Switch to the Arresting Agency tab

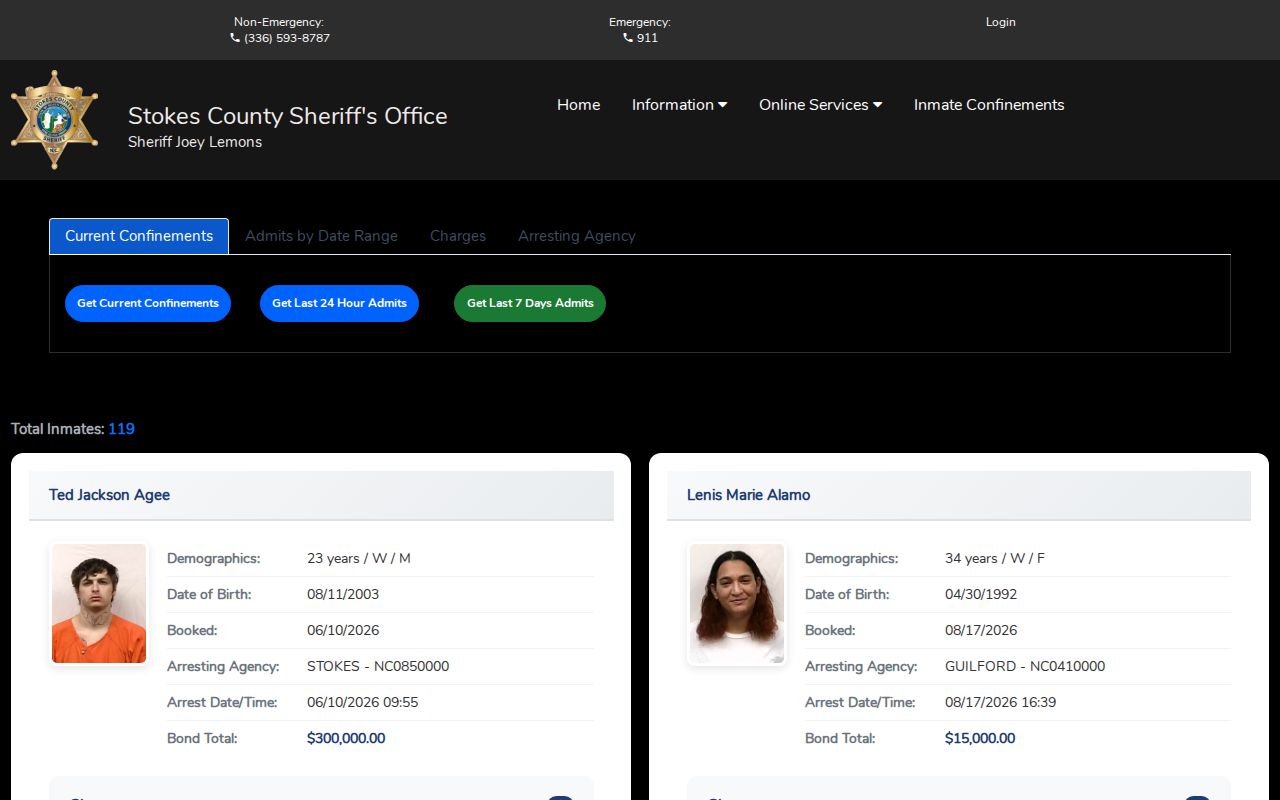pos(577,236)
